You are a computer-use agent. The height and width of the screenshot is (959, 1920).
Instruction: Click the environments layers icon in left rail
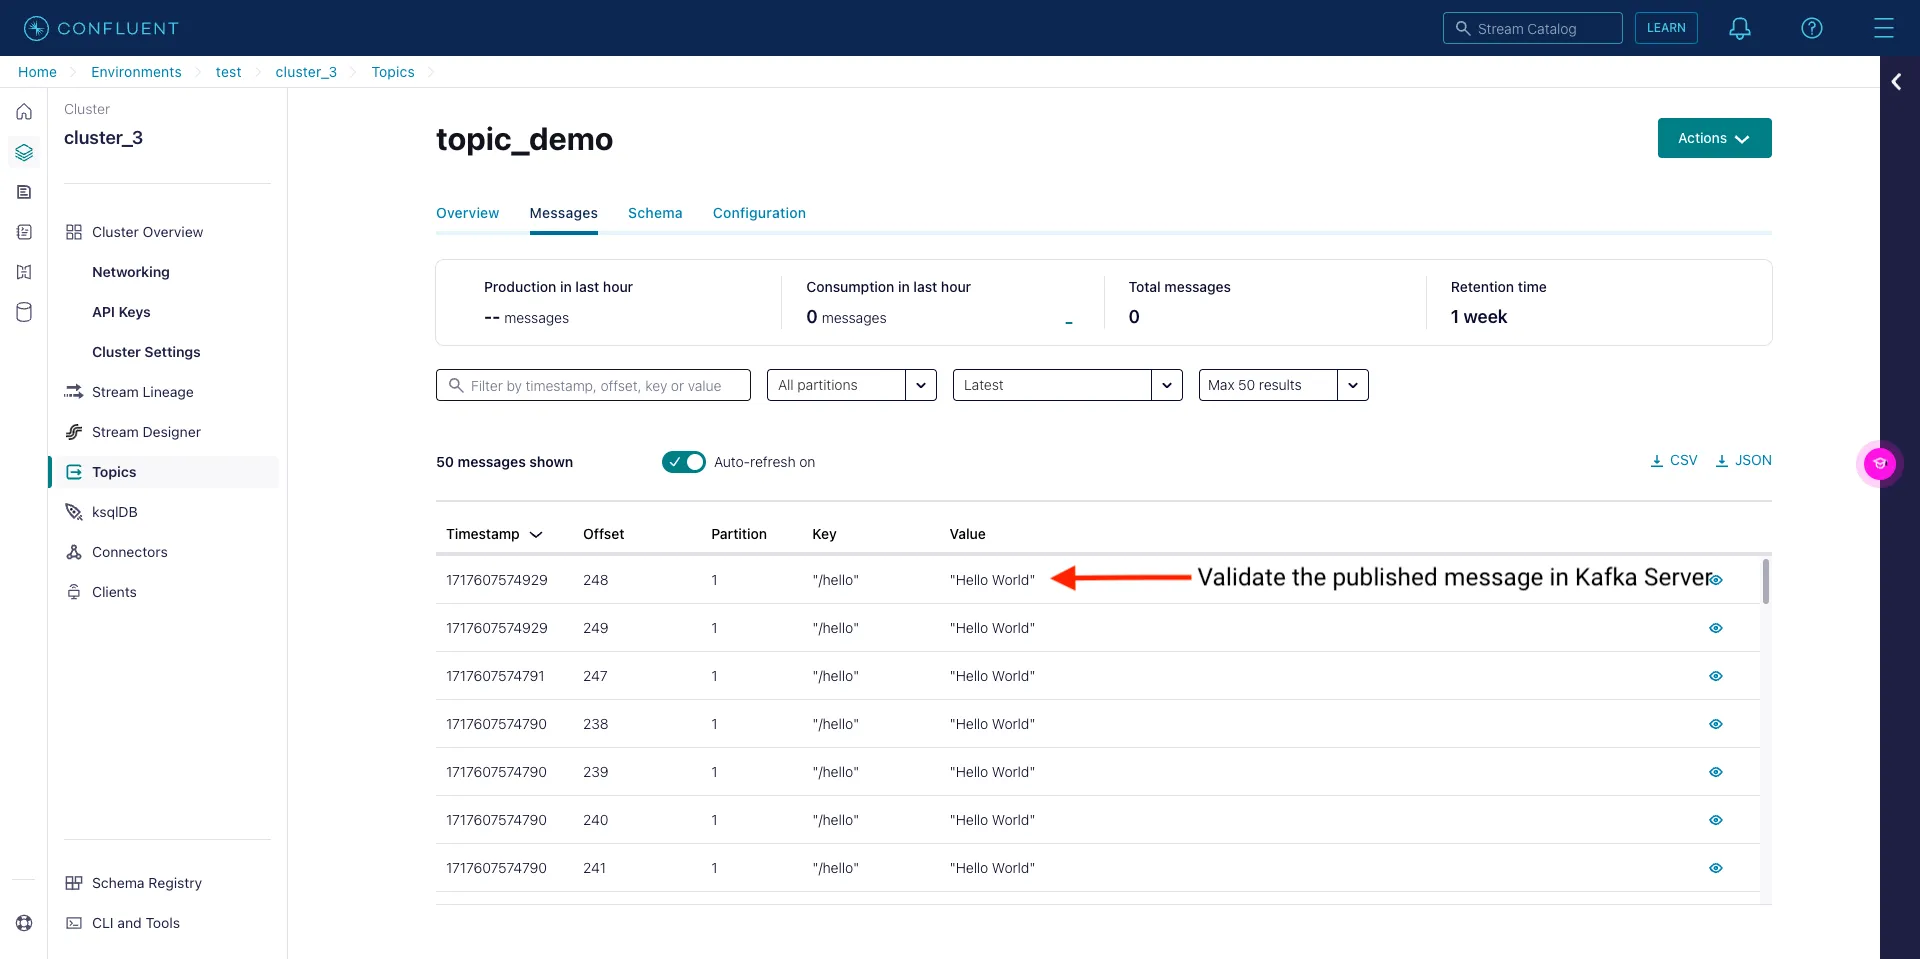24,152
